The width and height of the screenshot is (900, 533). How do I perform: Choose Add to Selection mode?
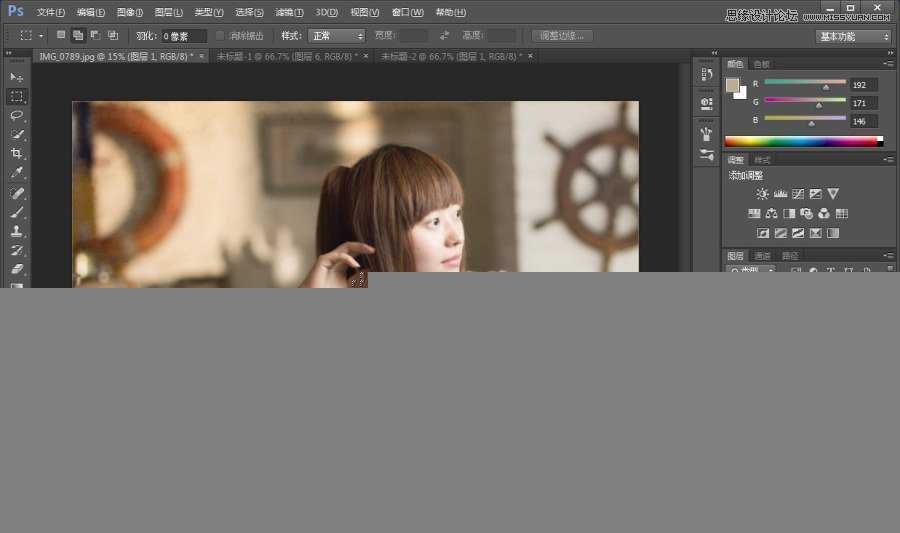tap(78, 35)
